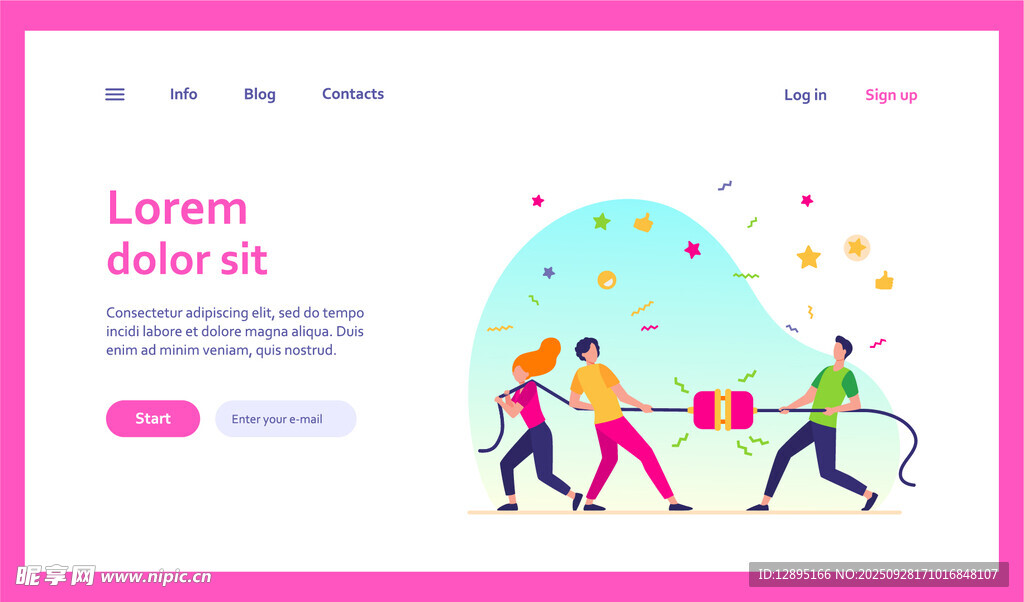
Task: Click the yellow smiley face icon
Action: click(x=607, y=279)
